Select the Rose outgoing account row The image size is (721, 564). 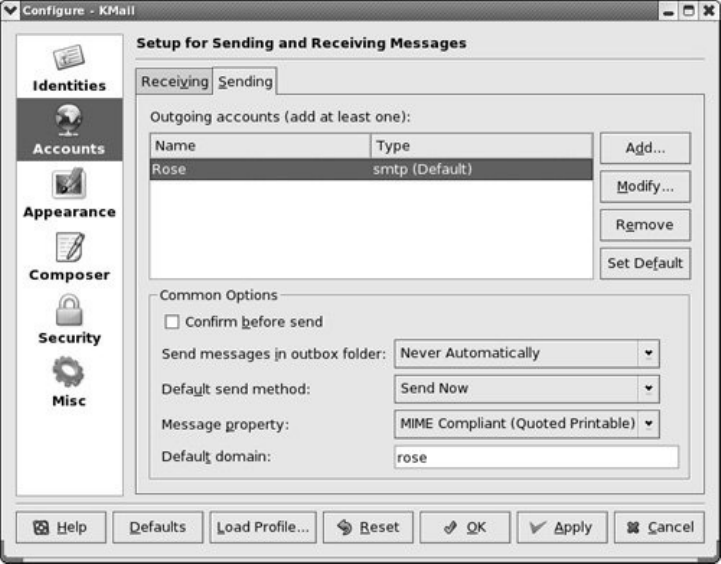click(372, 169)
